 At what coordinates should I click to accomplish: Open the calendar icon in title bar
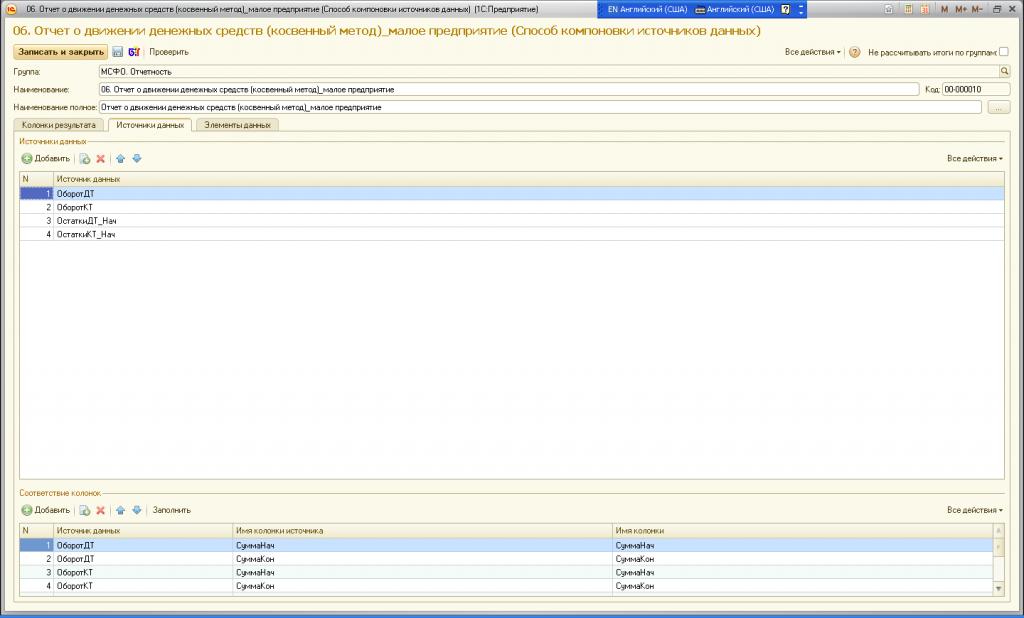pos(925,9)
